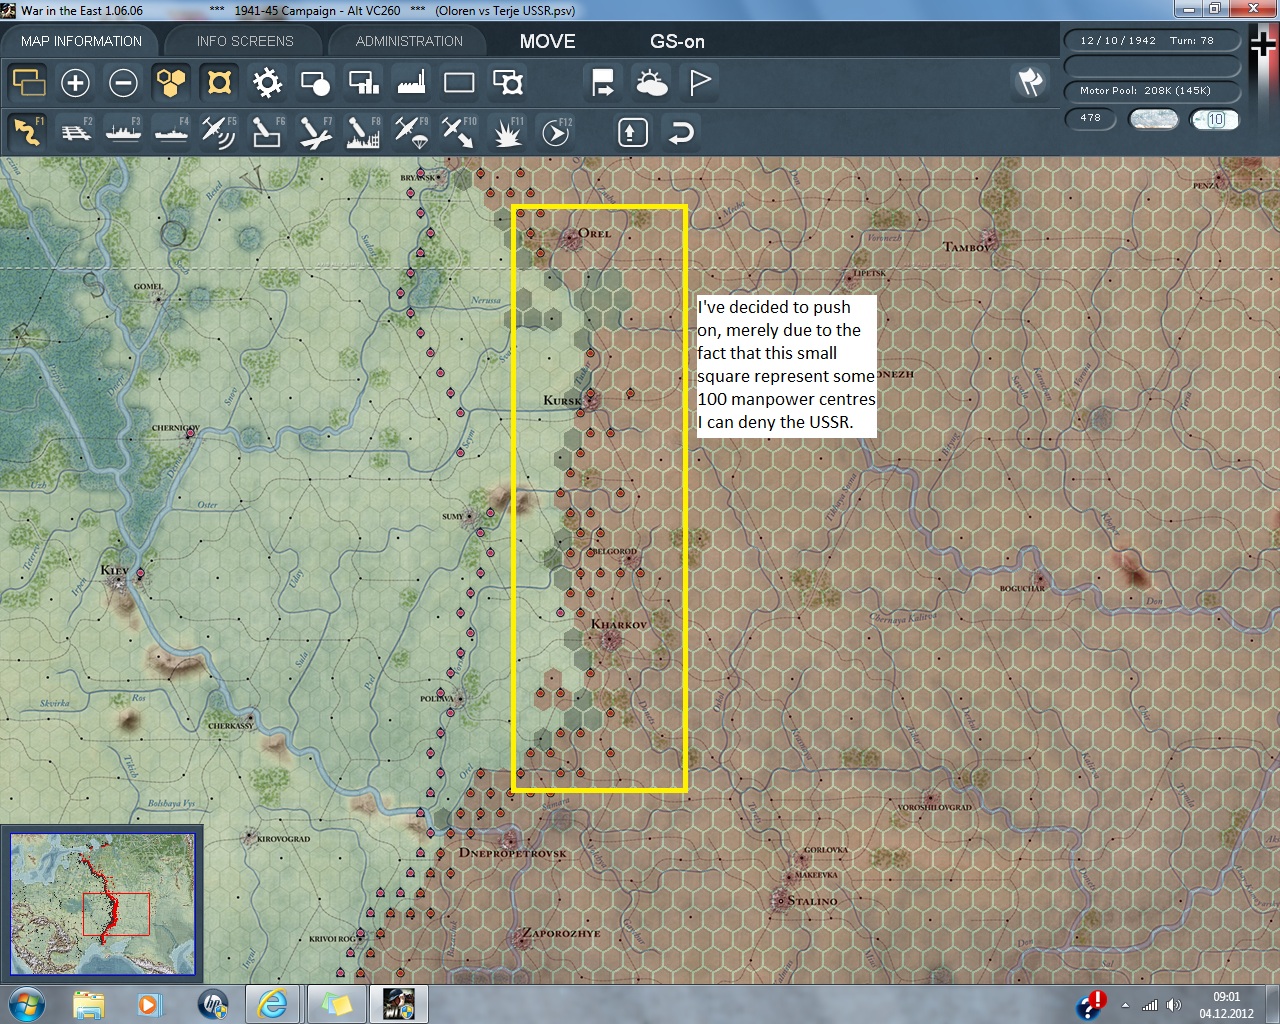Toggle the highlighted square bracket map overlay
The height and width of the screenshot is (1024, 1280).
(x=219, y=82)
